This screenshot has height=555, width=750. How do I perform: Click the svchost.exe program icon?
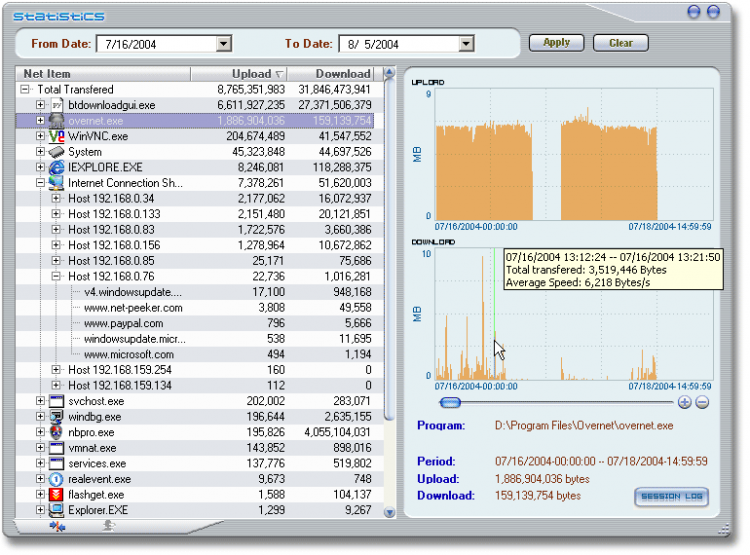pyautogui.click(x=57, y=401)
